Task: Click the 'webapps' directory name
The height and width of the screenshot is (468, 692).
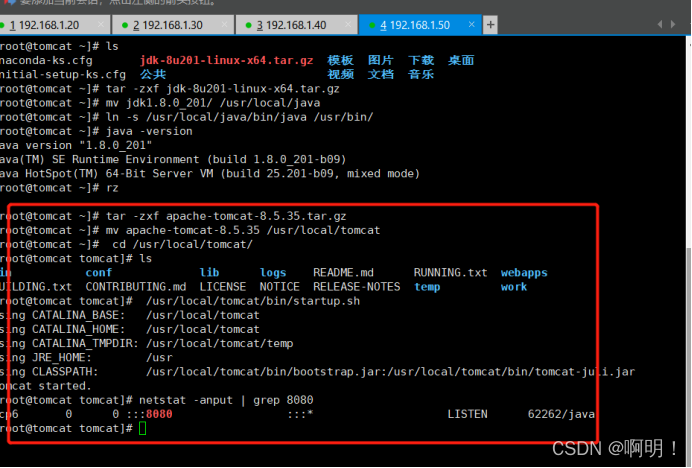Action: (x=524, y=273)
